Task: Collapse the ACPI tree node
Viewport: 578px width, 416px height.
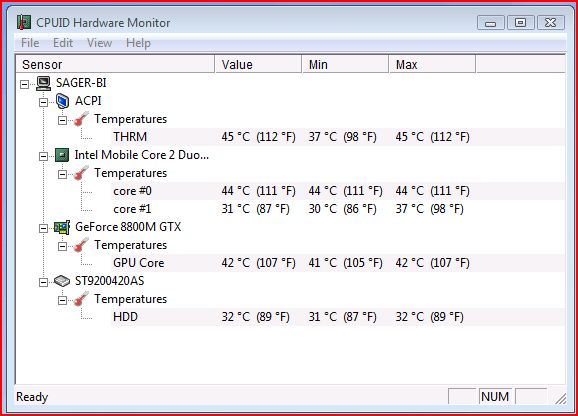Action: click(43, 102)
